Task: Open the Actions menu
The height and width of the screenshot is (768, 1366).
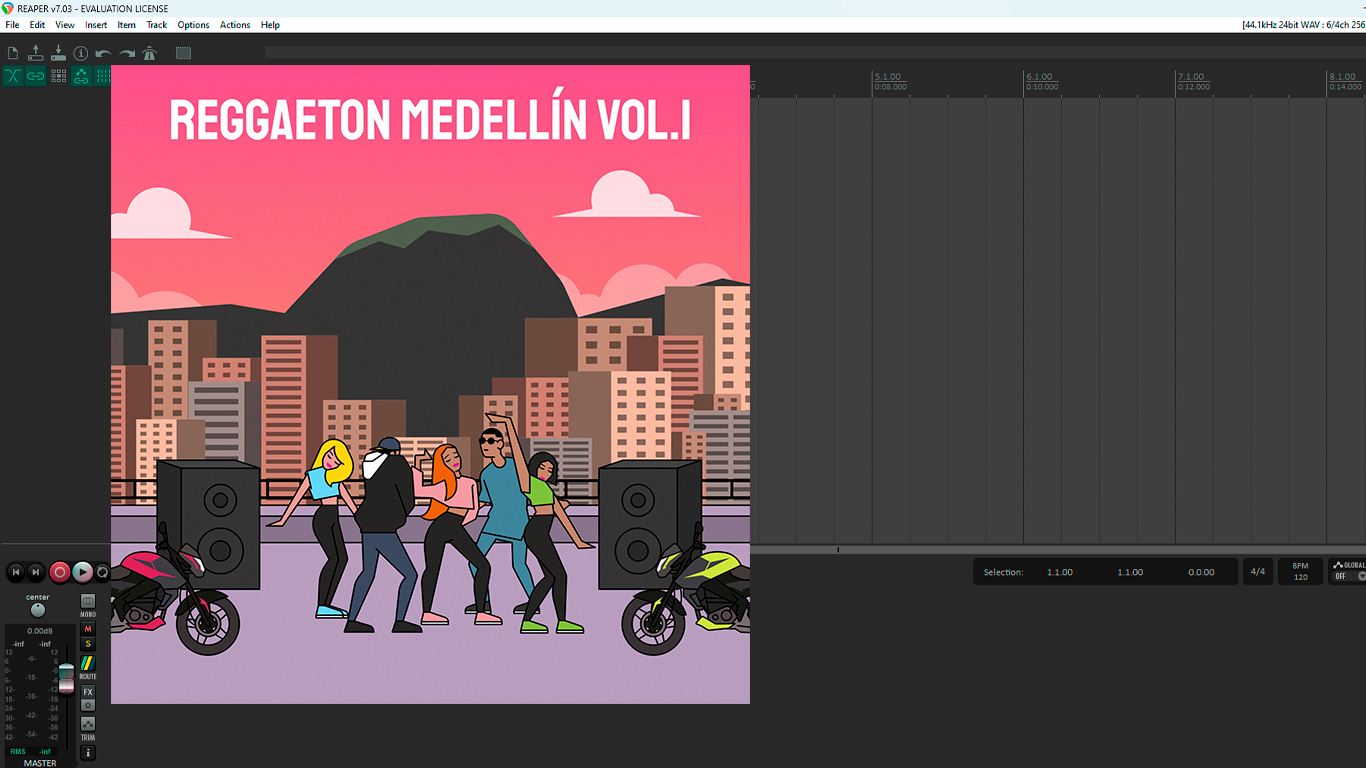Action: point(235,25)
